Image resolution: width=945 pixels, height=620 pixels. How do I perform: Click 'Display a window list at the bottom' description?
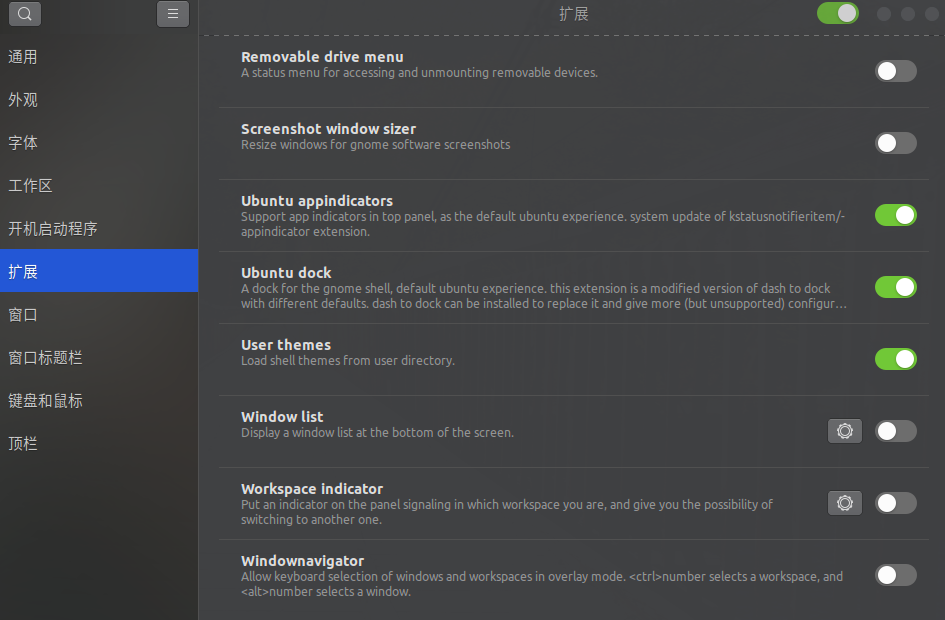pyautogui.click(x=377, y=433)
